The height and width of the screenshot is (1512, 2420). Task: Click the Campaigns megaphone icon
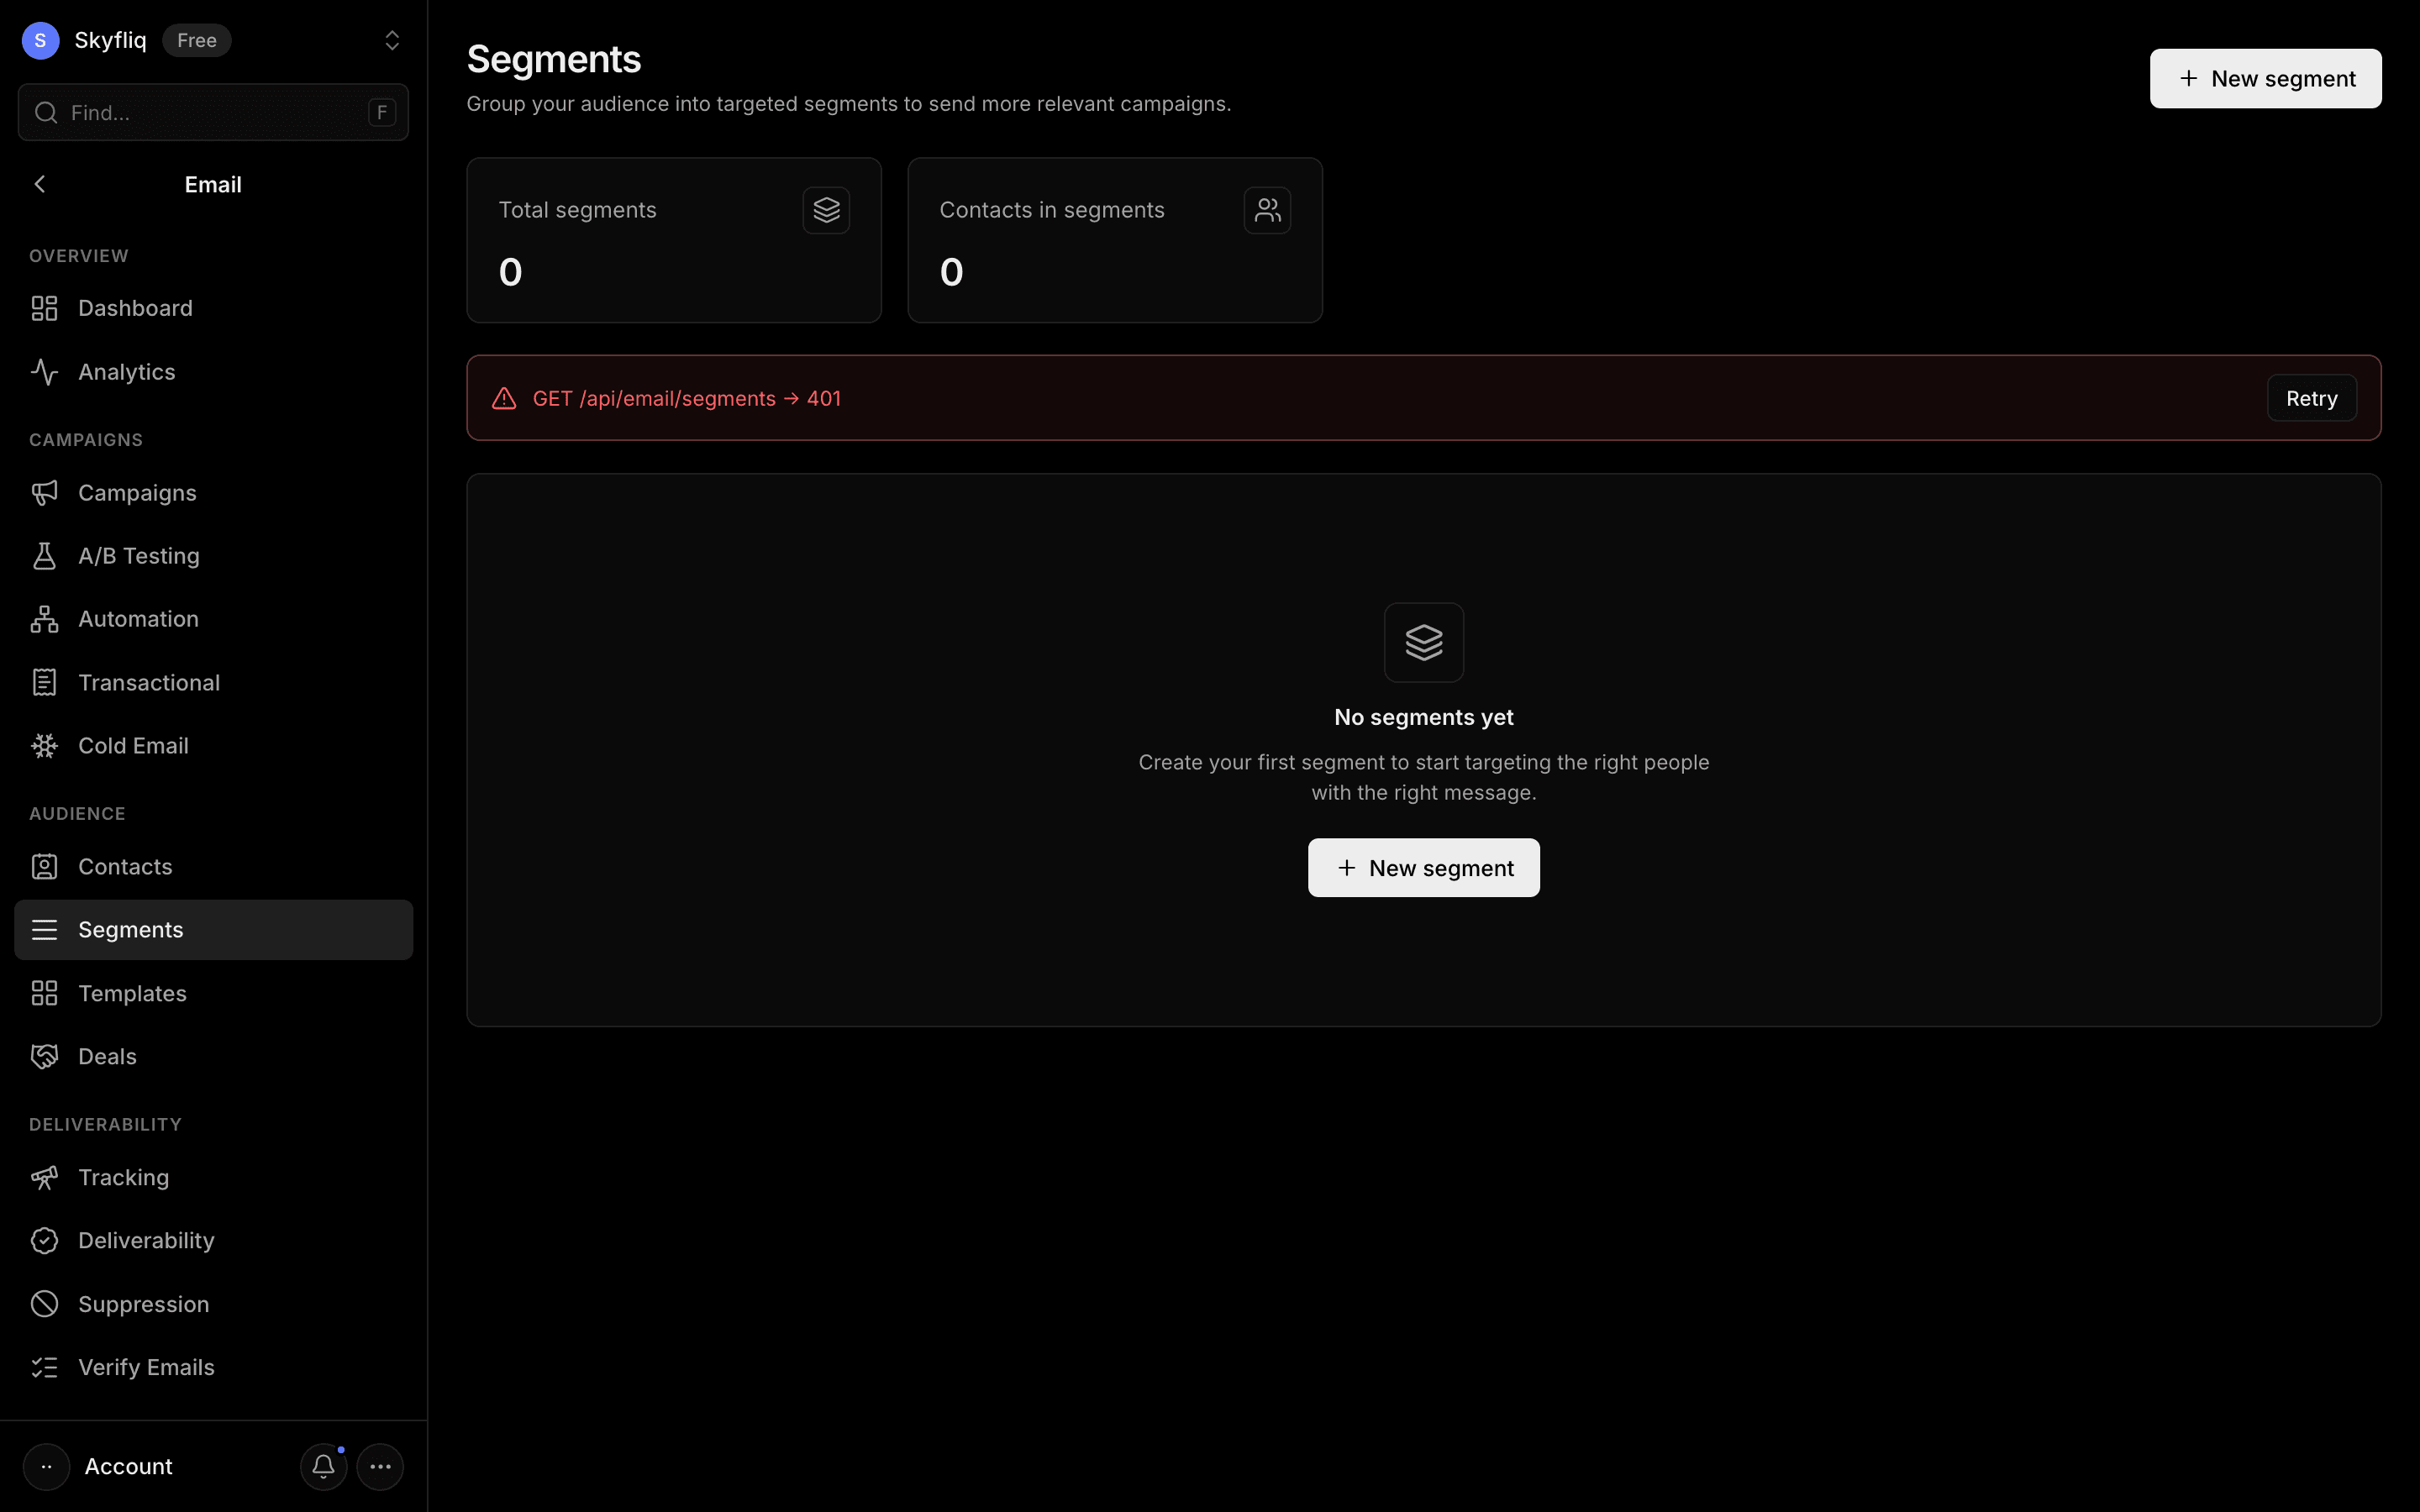44,493
